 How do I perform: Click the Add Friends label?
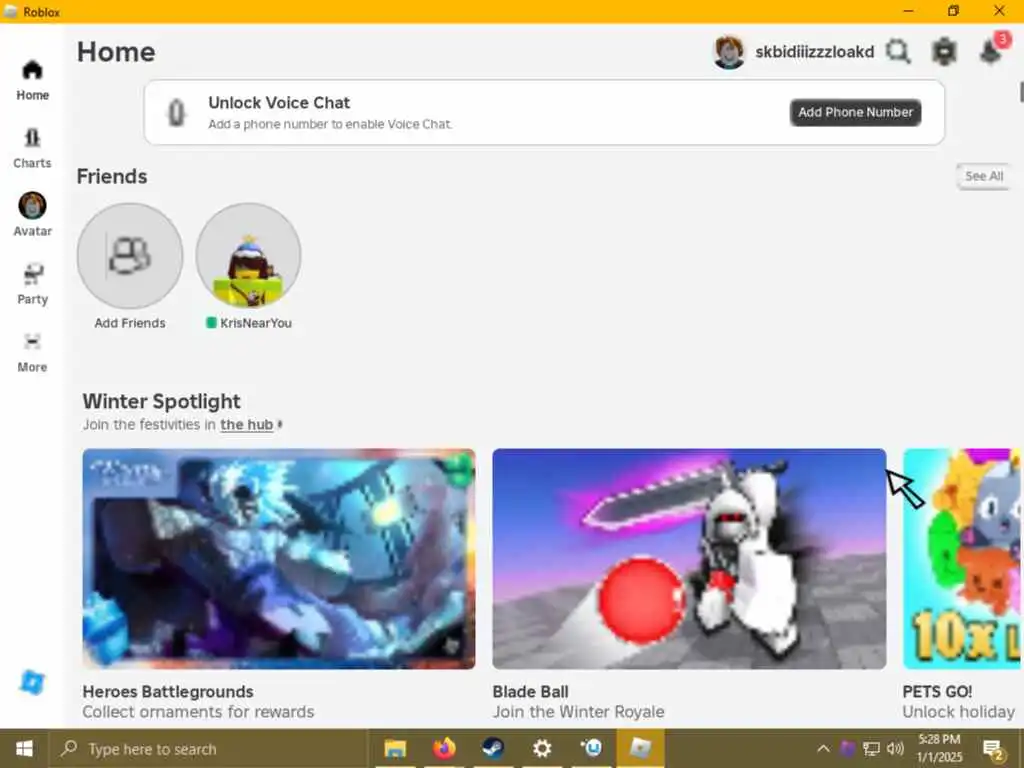point(130,323)
